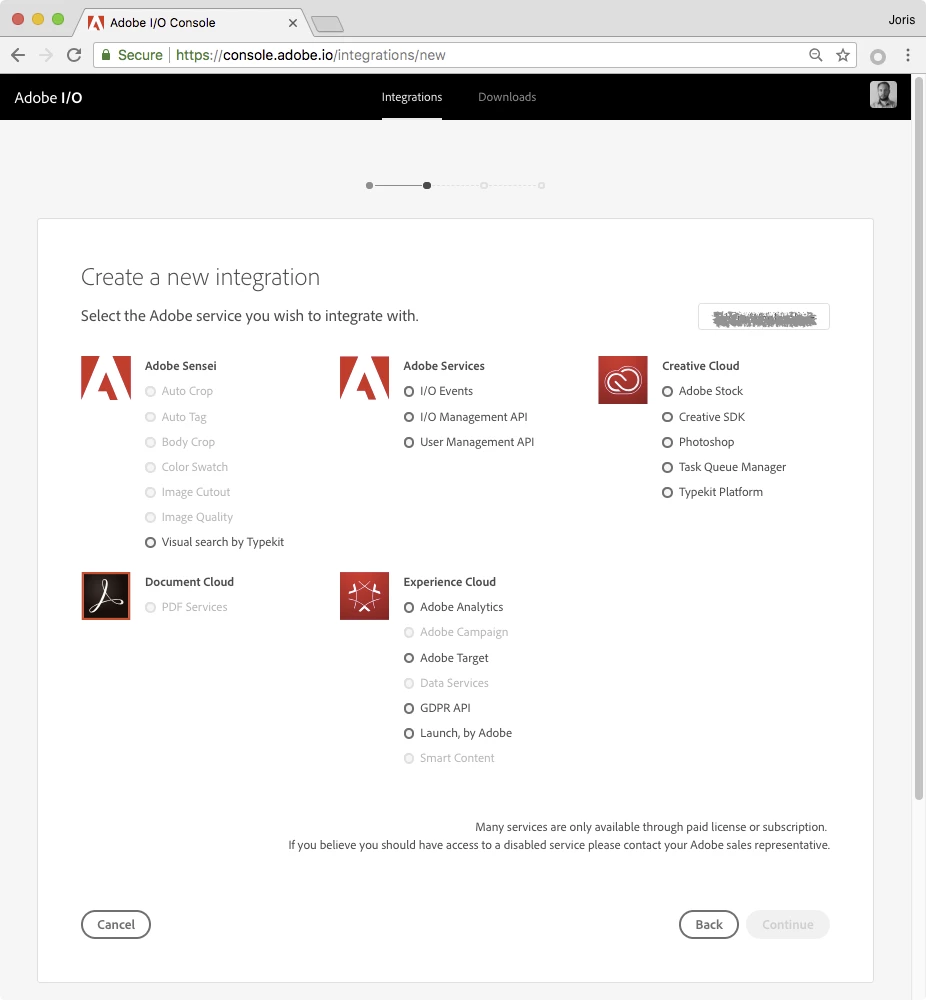Click disabled Data Services radio

[x=409, y=683]
